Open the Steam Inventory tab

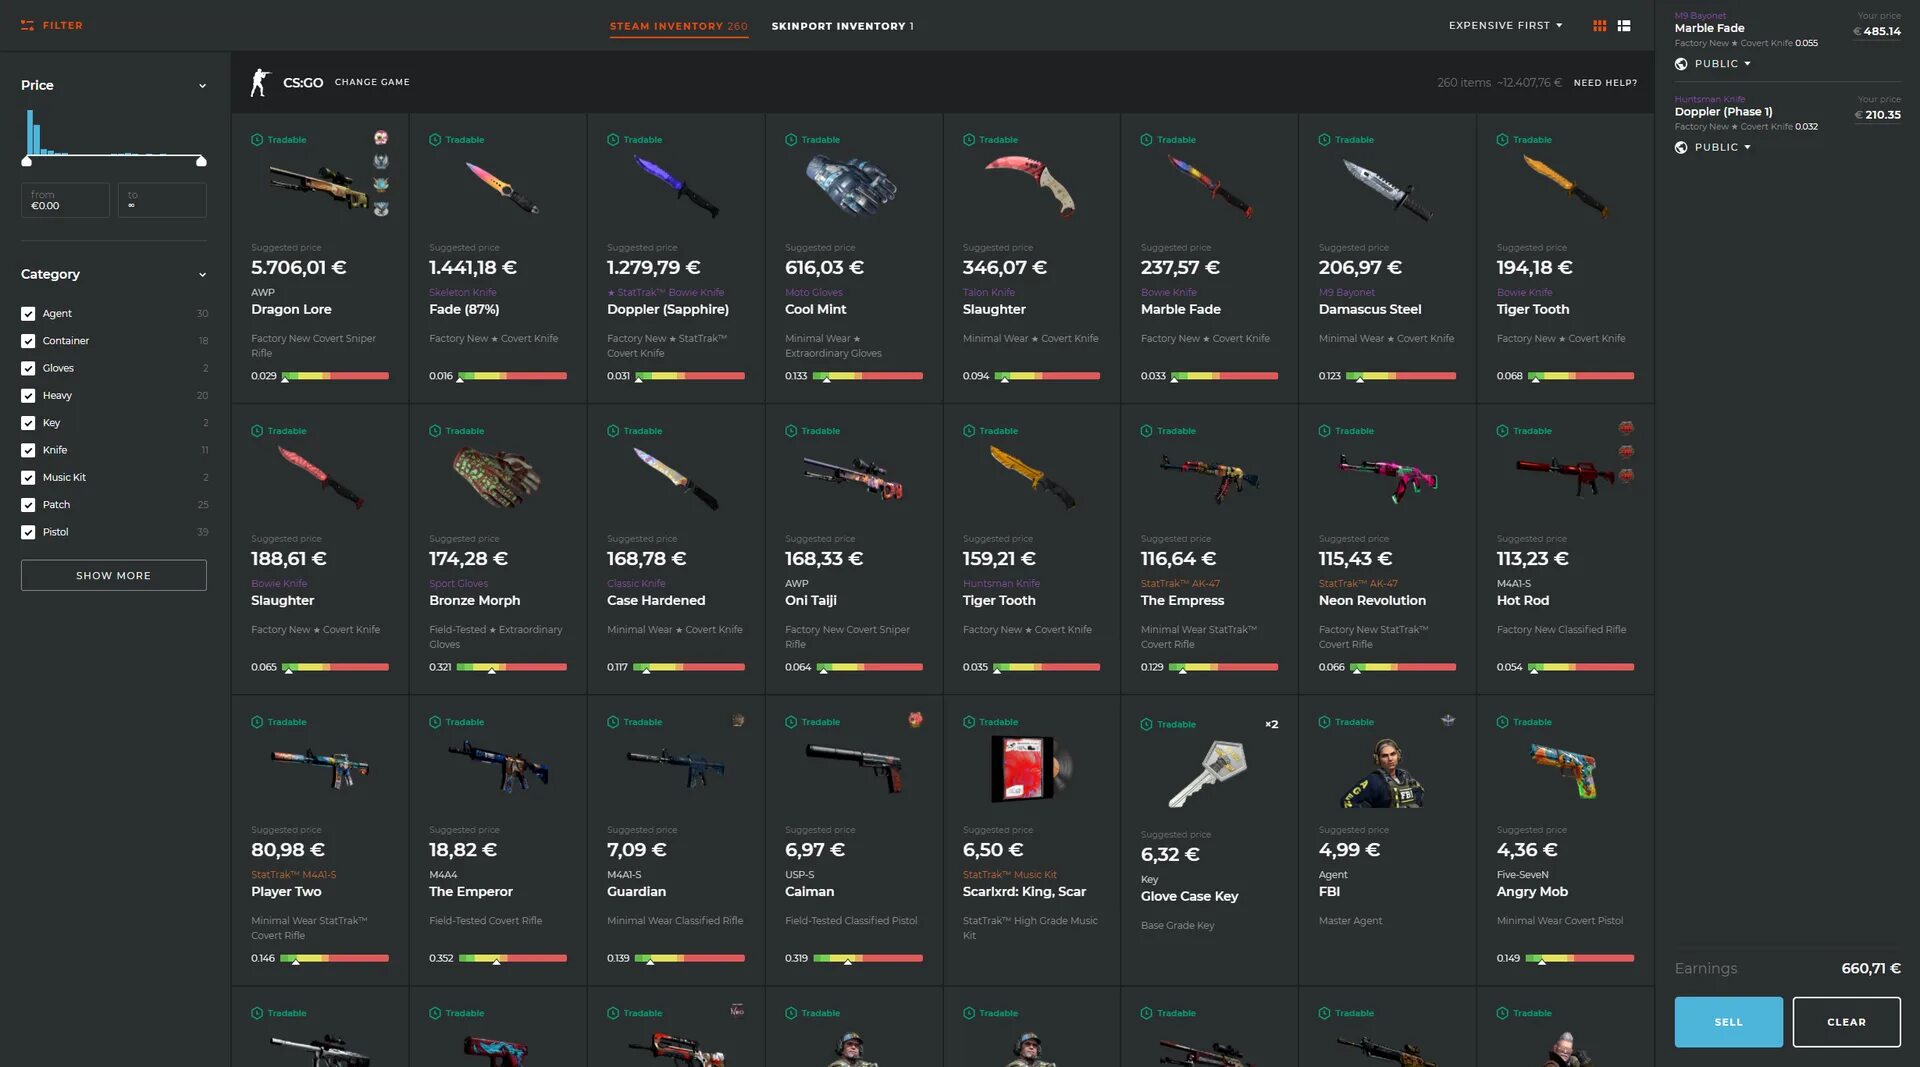click(679, 26)
